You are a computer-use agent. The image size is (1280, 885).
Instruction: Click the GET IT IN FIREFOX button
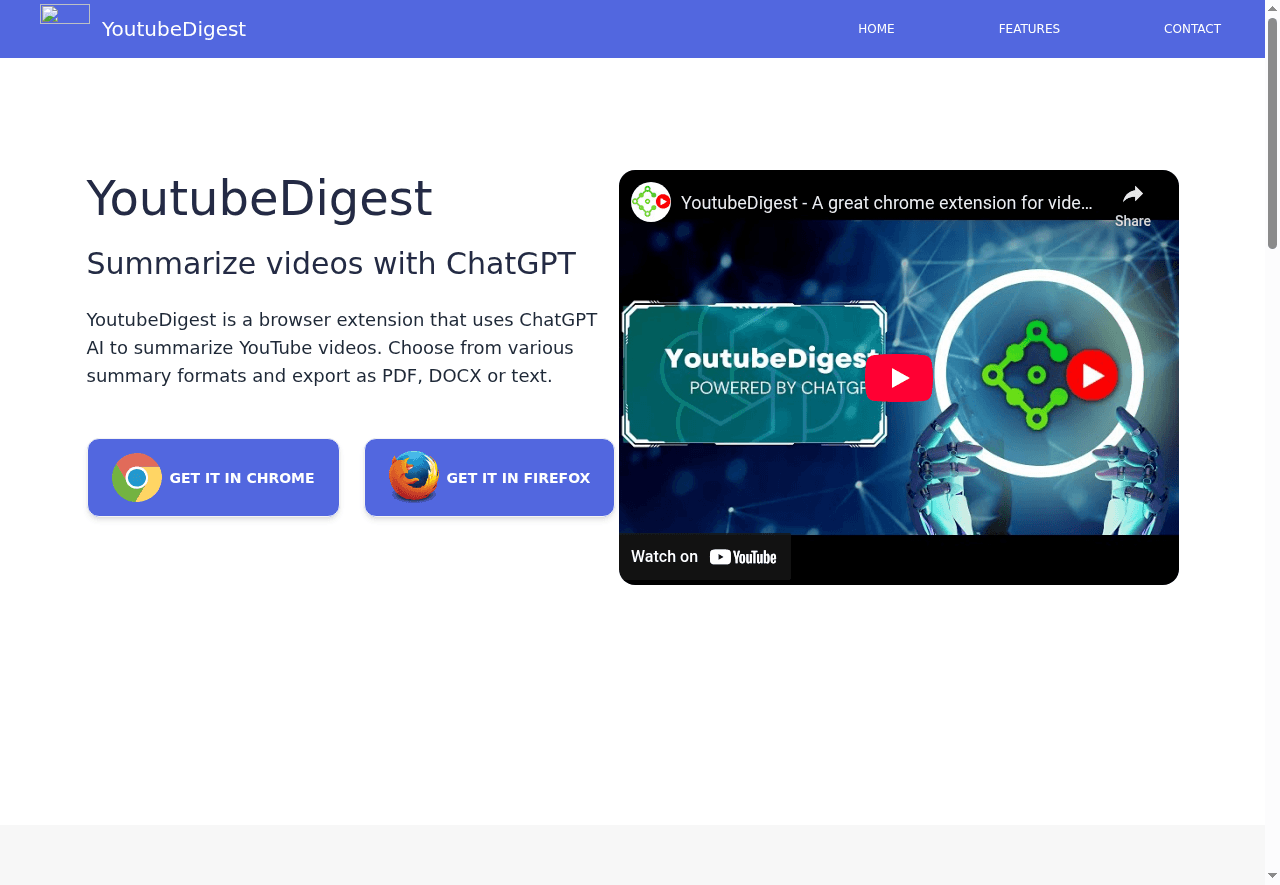tap(489, 477)
